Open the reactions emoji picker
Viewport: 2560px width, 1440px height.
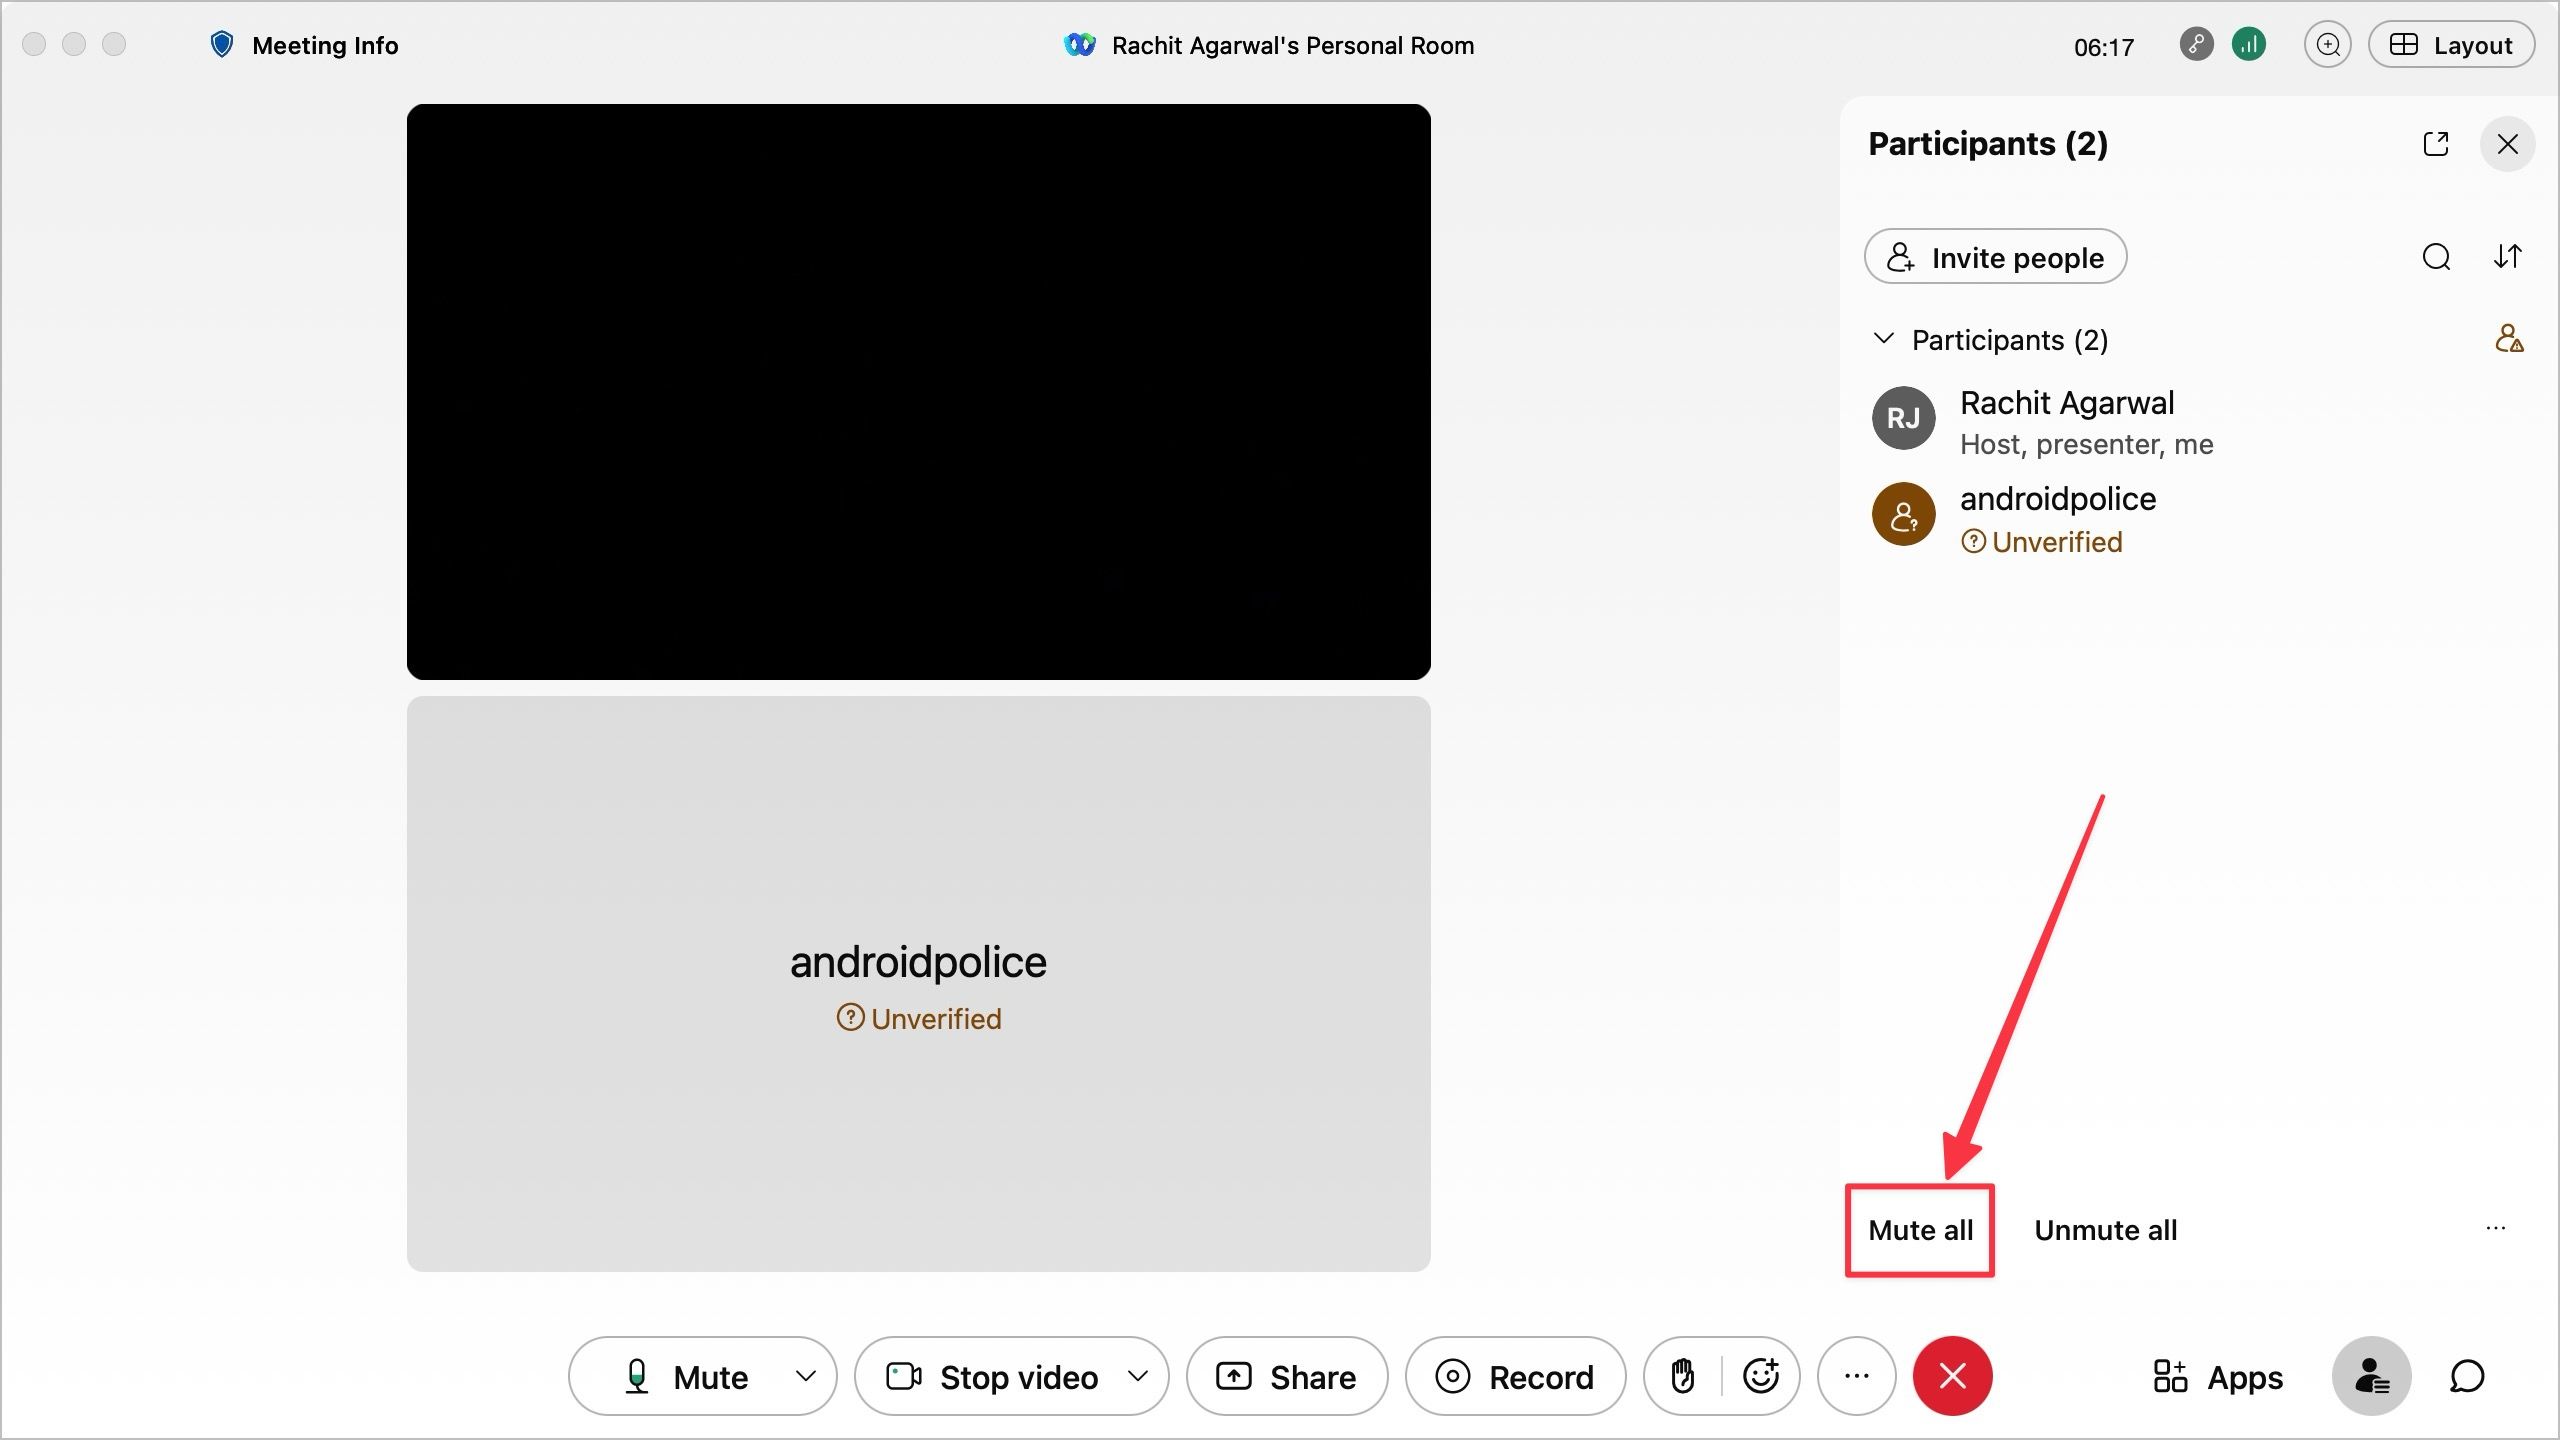click(x=1761, y=1376)
